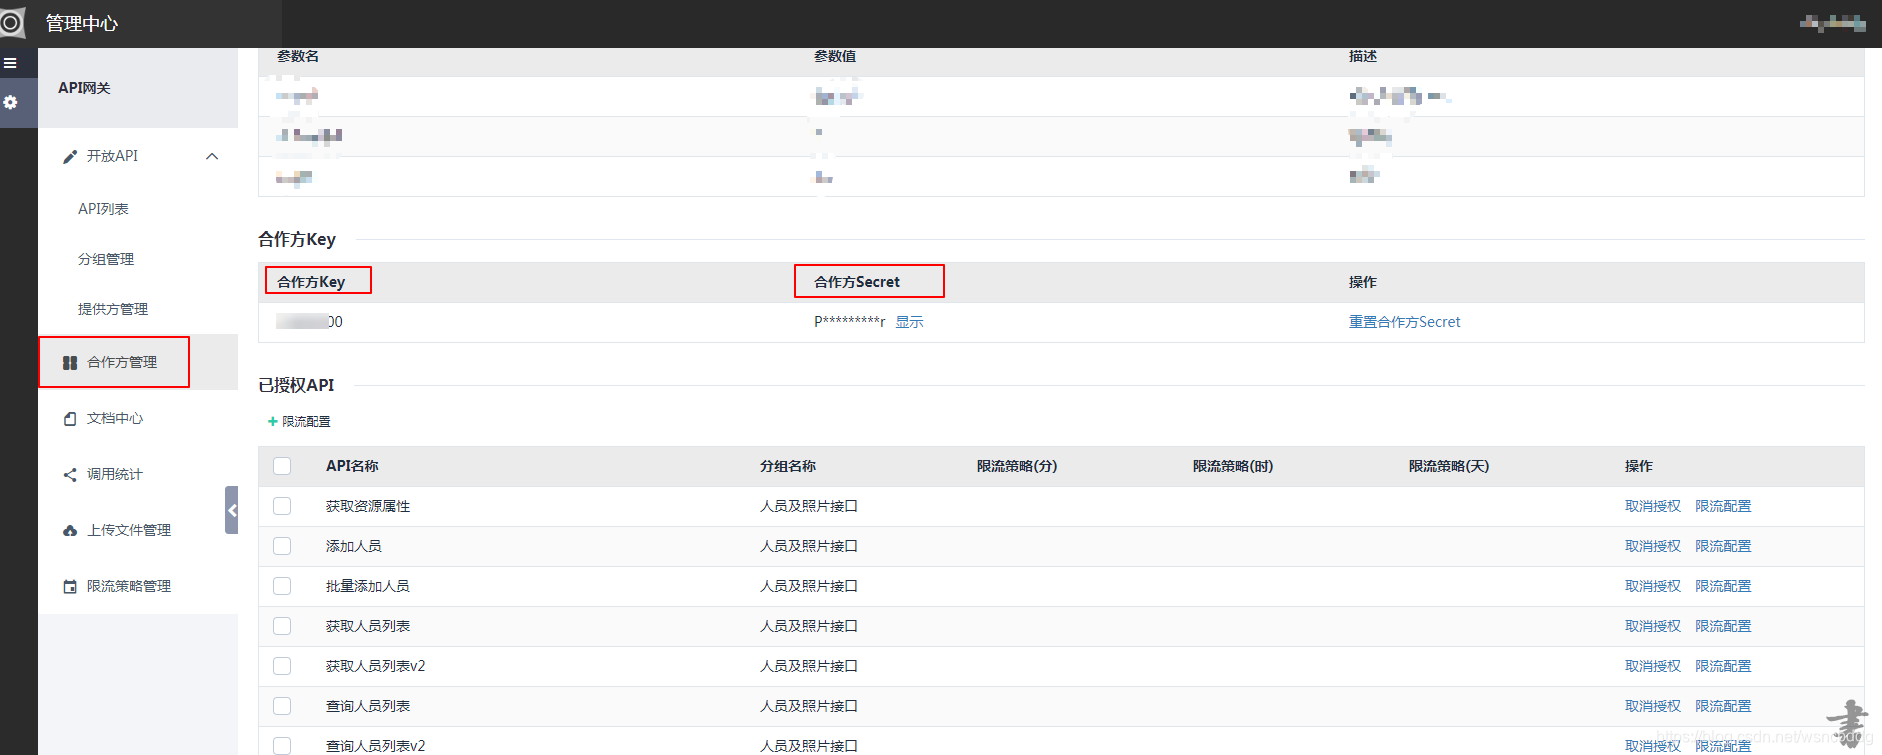Click the 合作方Secret column header
Viewport: 1882px width, 755px height.
pos(857,282)
